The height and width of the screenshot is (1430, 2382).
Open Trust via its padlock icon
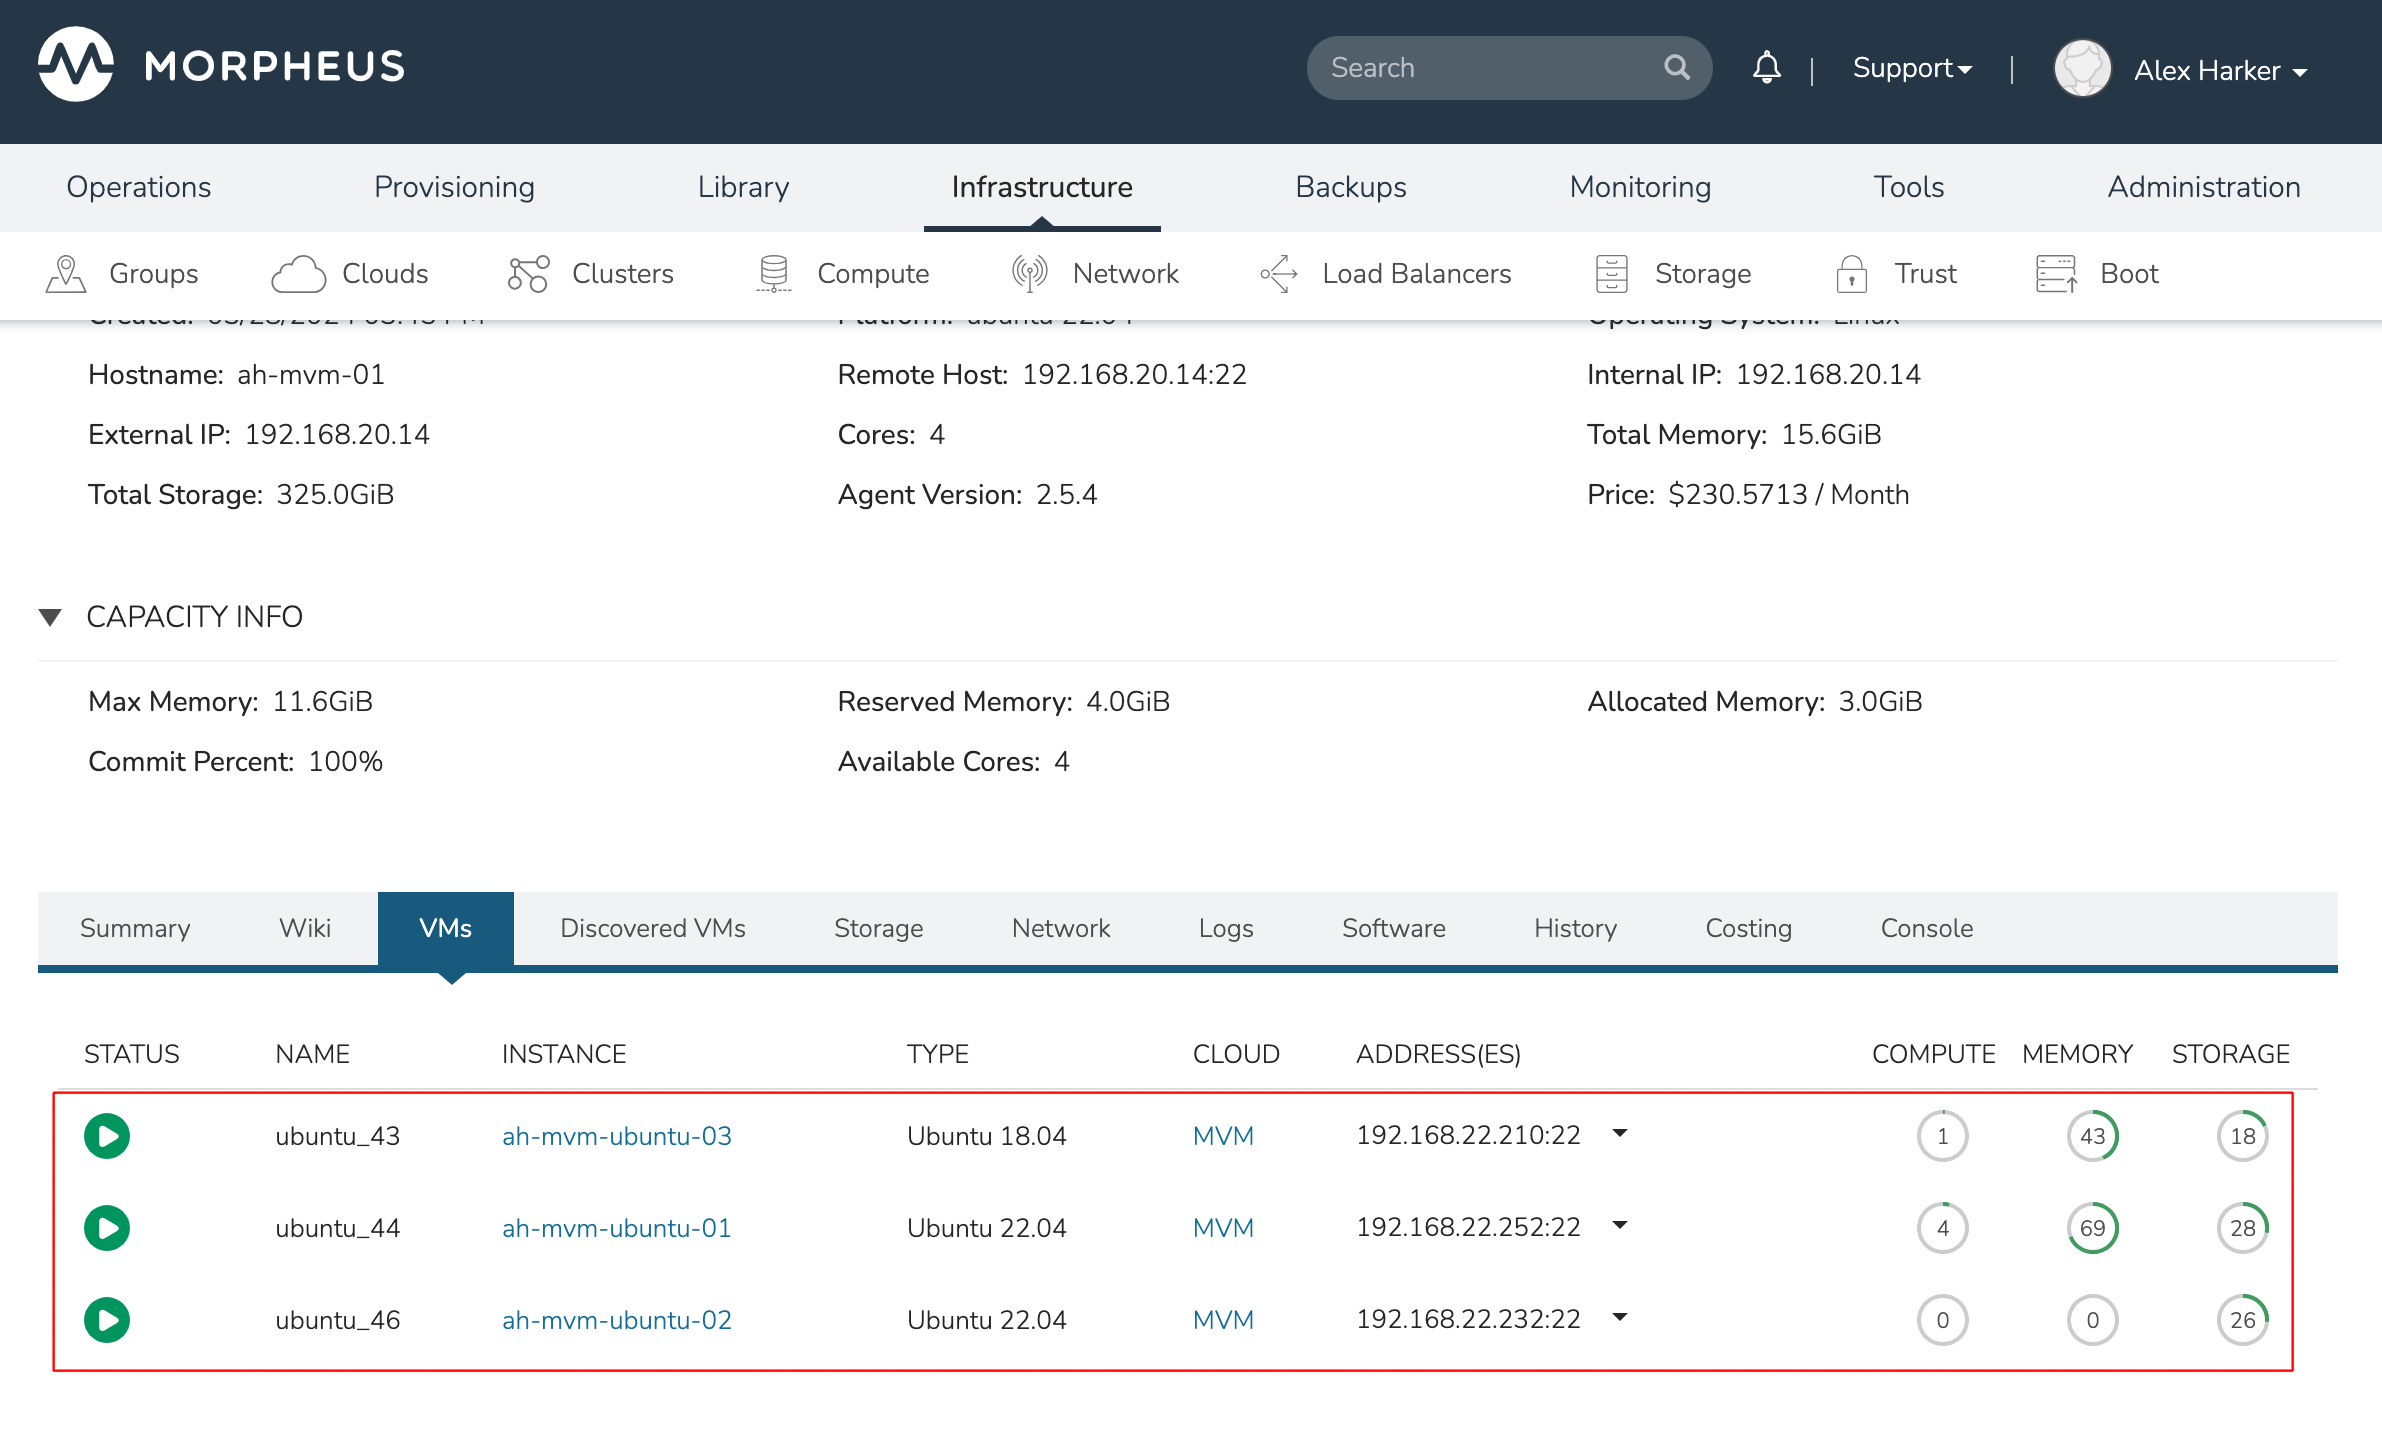[x=1851, y=274]
